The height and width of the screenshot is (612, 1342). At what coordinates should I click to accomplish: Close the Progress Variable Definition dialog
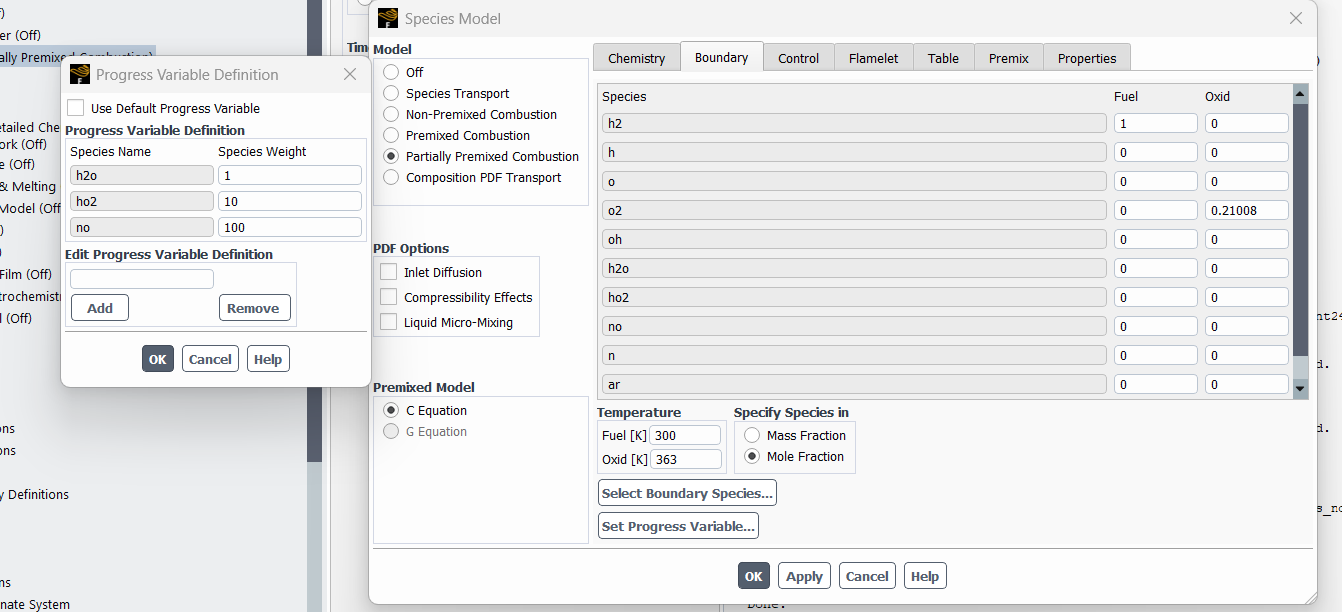[x=350, y=74]
